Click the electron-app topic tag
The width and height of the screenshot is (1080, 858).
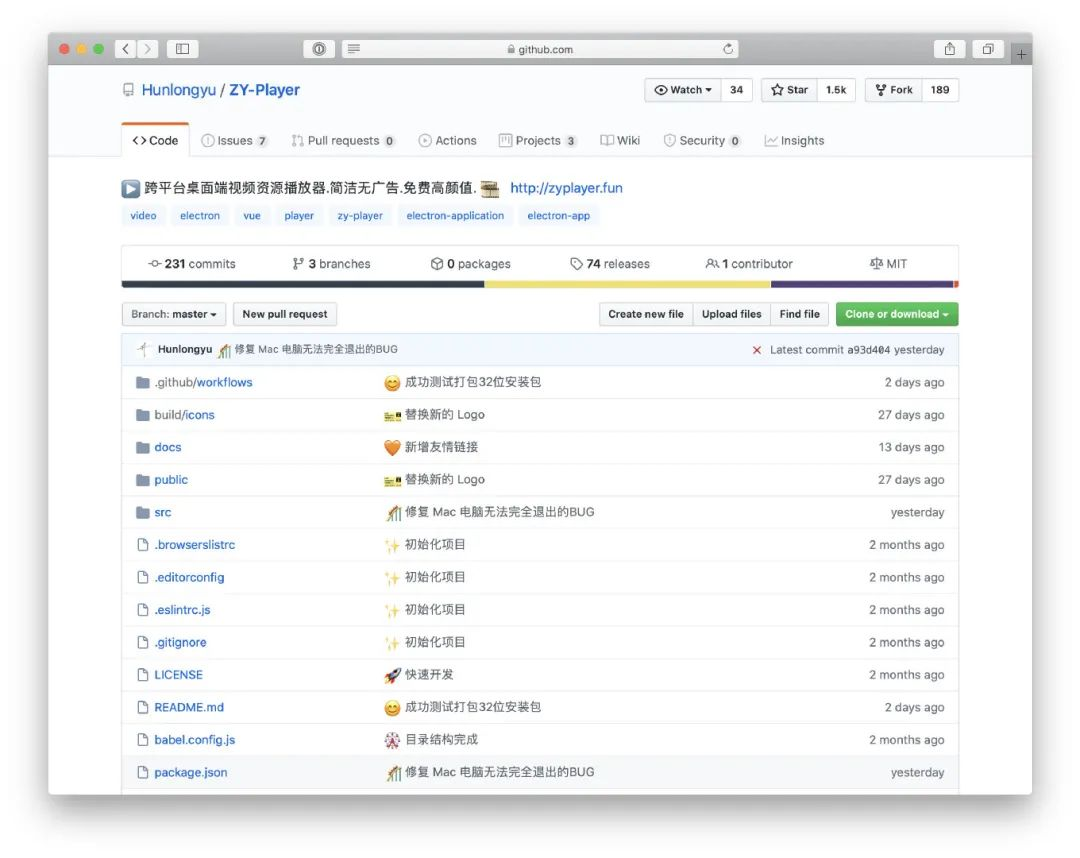click(x=559, y=216)
